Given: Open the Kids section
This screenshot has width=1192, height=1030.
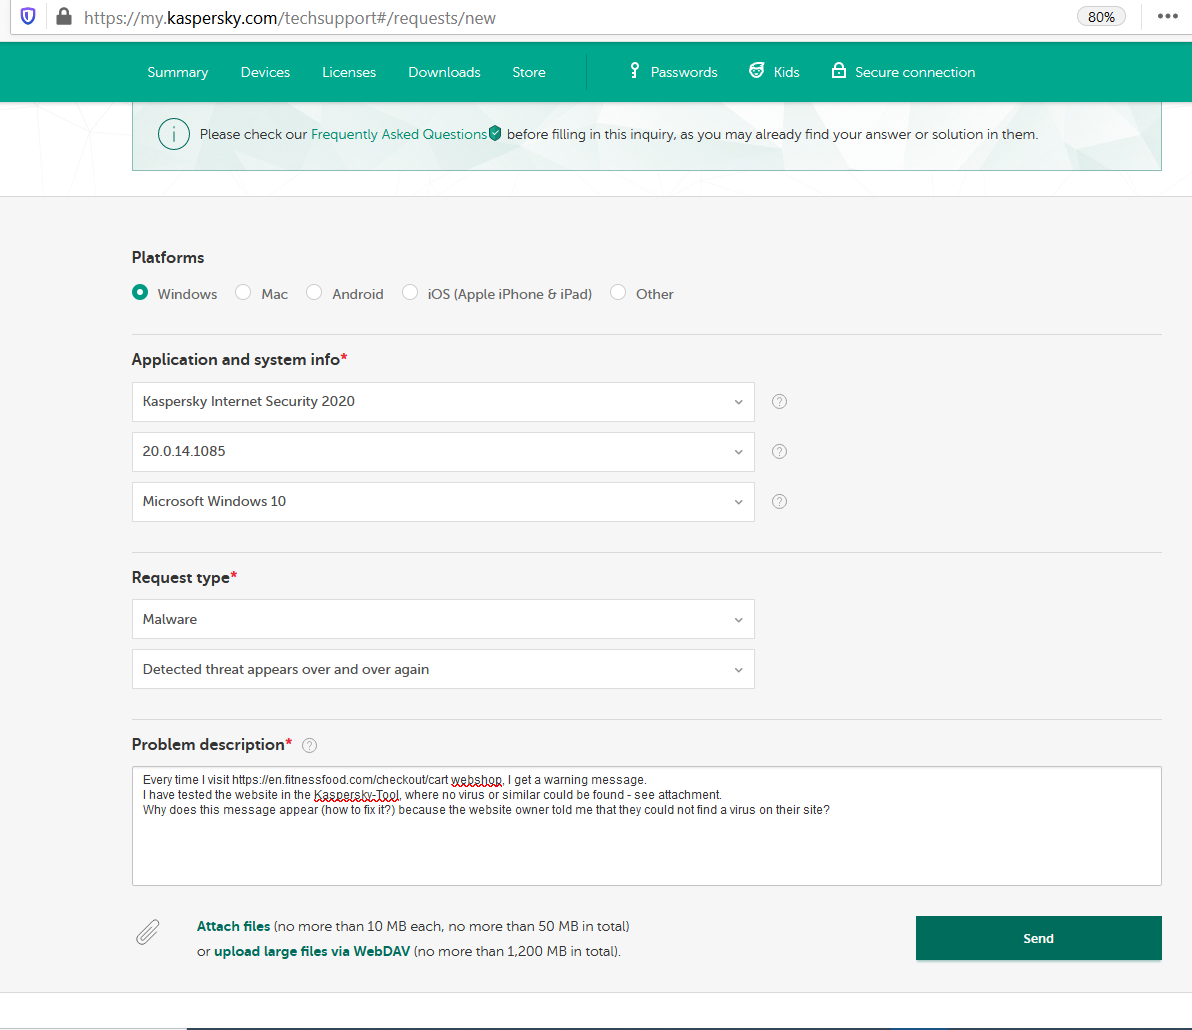Looking at the screenshot, I should click(786, 72).
